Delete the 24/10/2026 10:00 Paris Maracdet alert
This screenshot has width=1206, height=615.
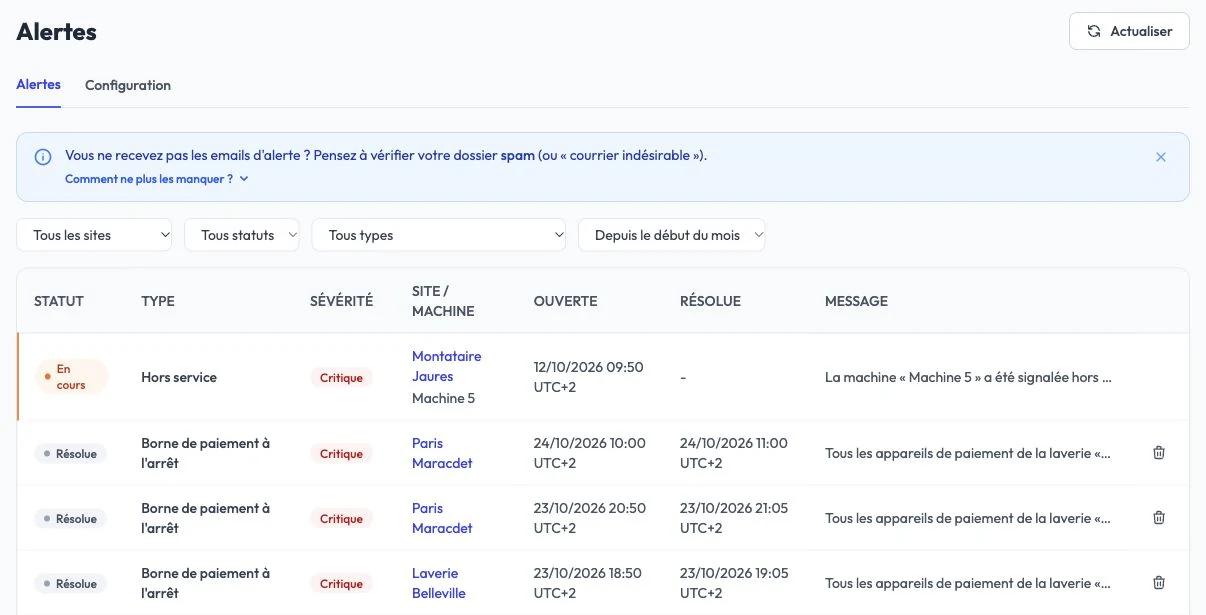(1159, 453)
